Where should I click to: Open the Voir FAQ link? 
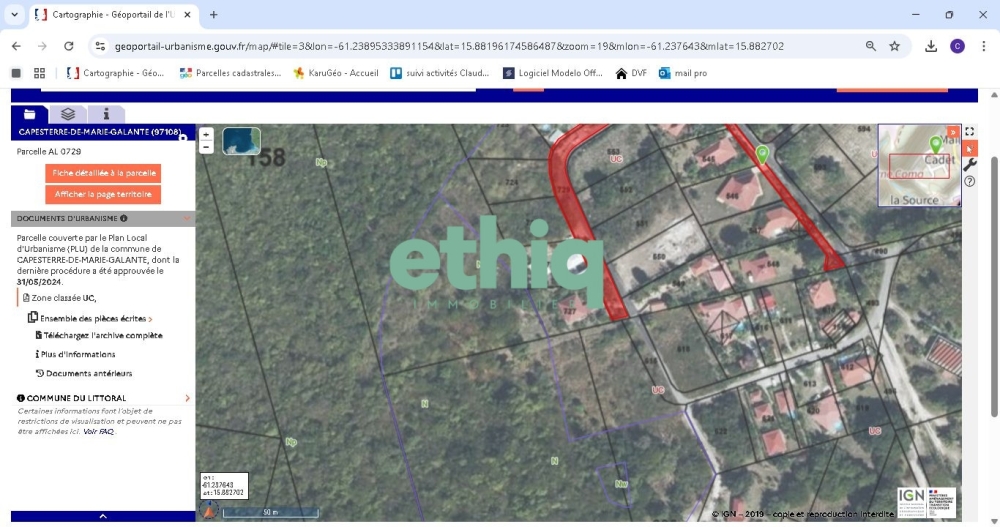coord(98,432)
